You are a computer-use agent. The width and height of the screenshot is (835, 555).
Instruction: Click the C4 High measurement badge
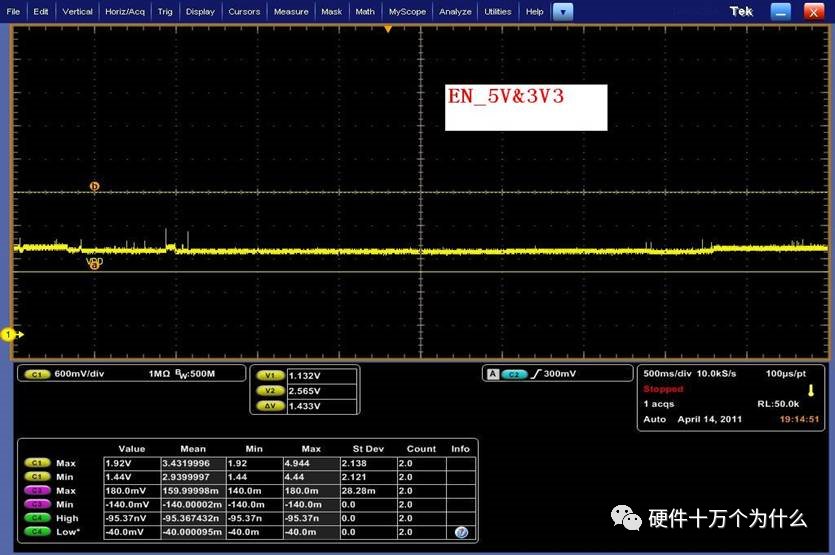click(37, 518)
